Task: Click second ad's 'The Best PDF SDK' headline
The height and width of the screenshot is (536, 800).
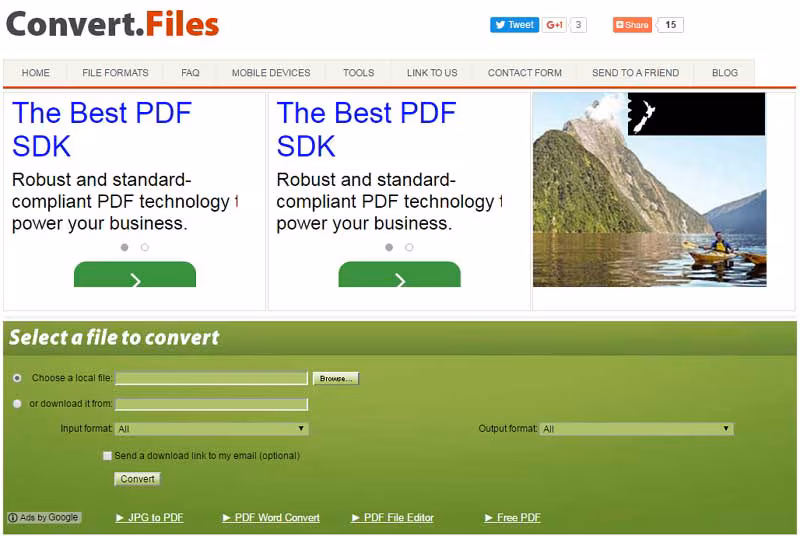Action: click(366, 129)
